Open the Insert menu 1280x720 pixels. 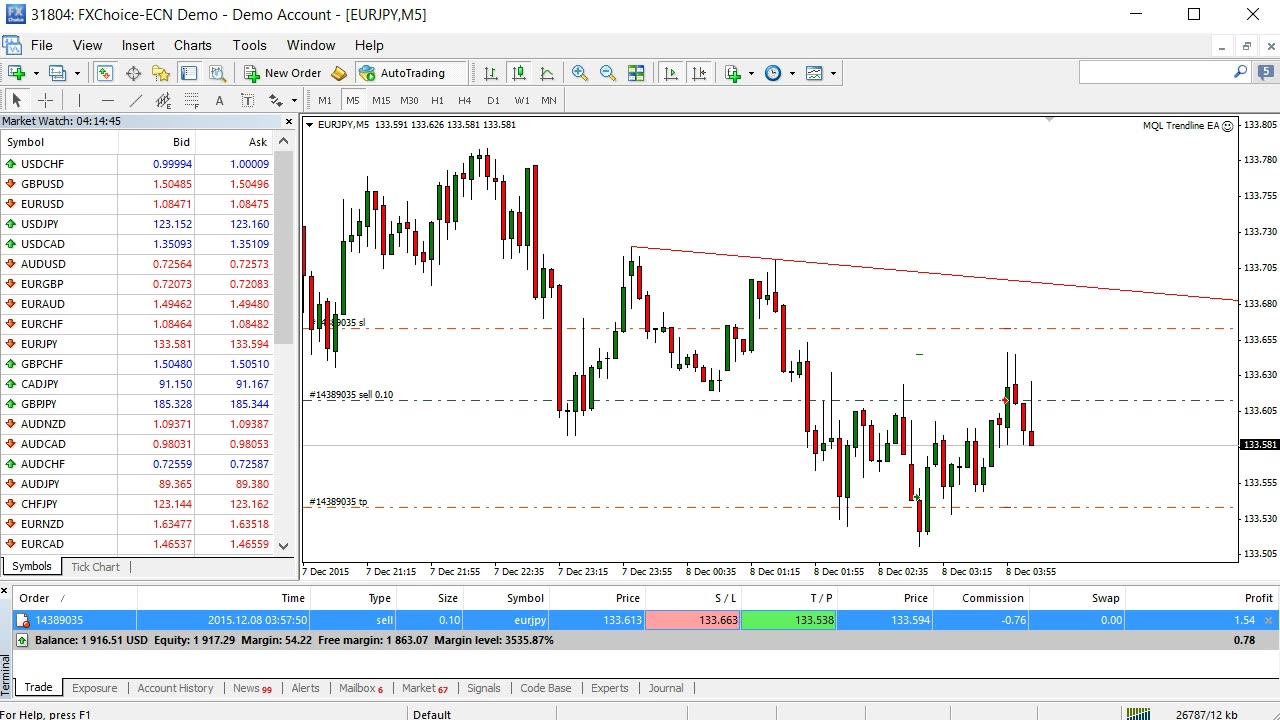pyautogui.click(x=138, y=45)
